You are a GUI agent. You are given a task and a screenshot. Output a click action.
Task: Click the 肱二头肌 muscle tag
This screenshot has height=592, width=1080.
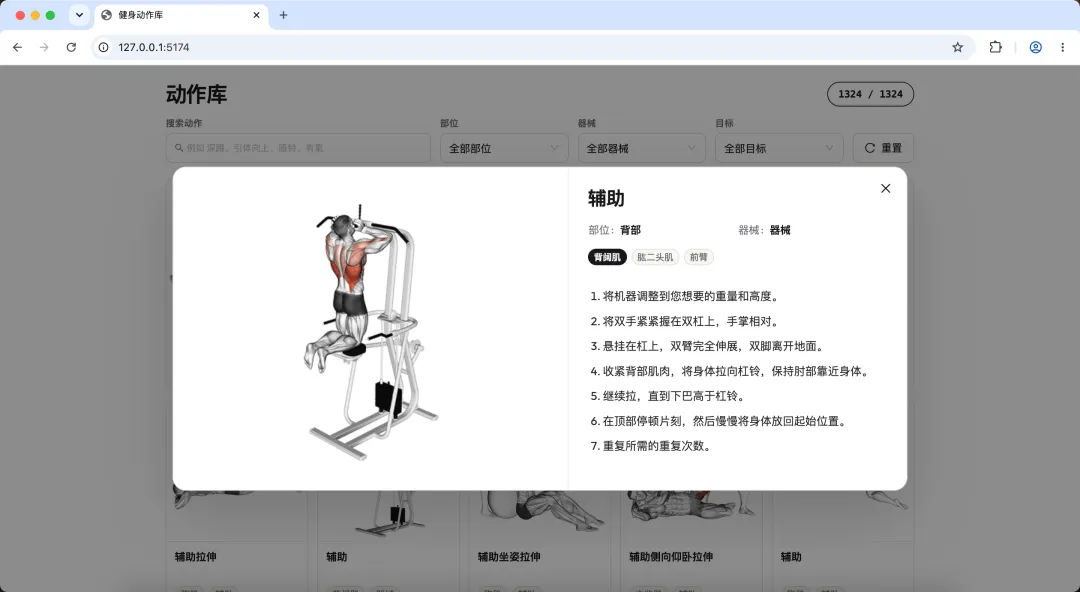(655, 257)
